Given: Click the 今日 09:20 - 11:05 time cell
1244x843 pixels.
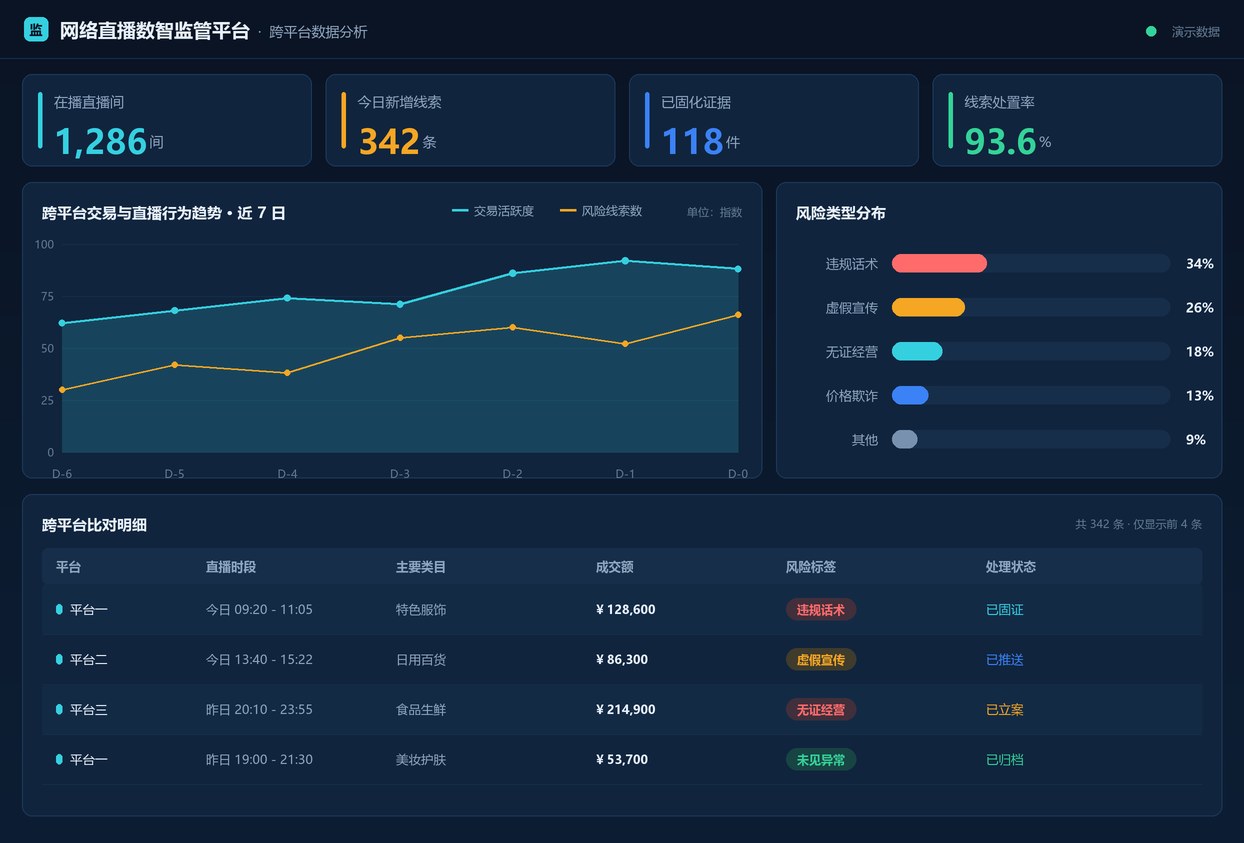Looking at the screenshot, I should [259, 610].
